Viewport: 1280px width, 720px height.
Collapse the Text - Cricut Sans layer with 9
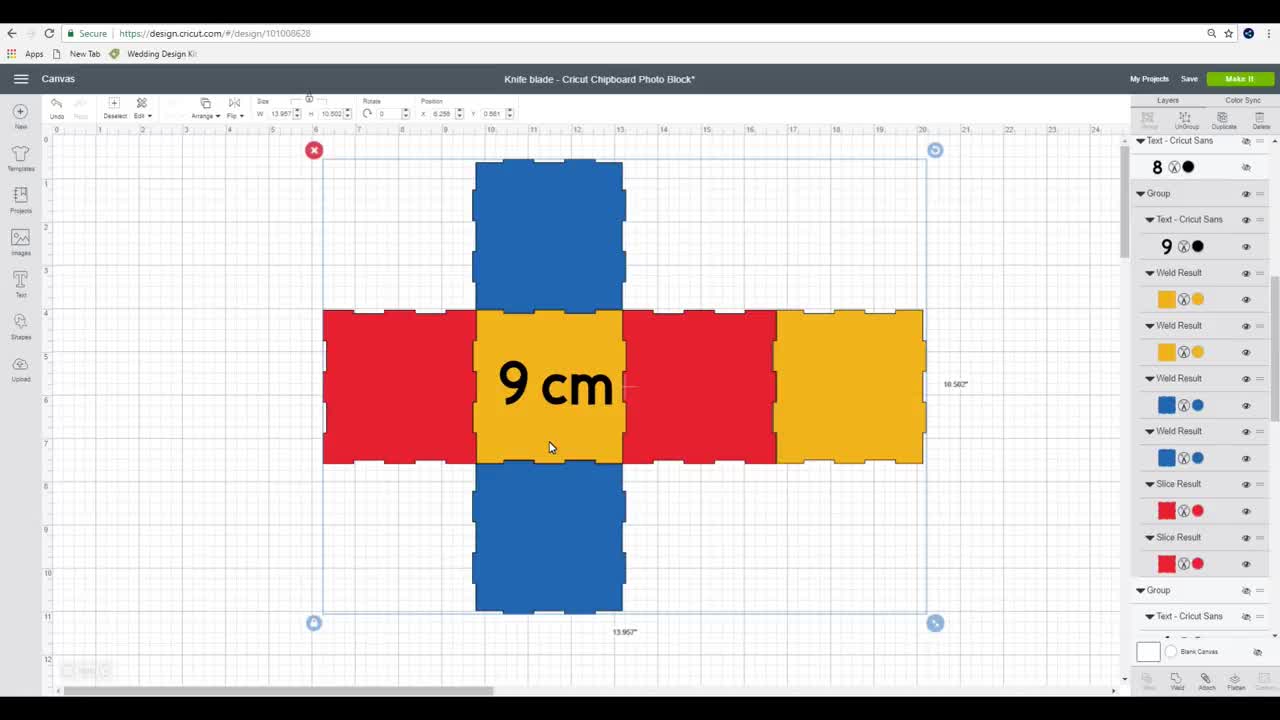(1150, 220)
